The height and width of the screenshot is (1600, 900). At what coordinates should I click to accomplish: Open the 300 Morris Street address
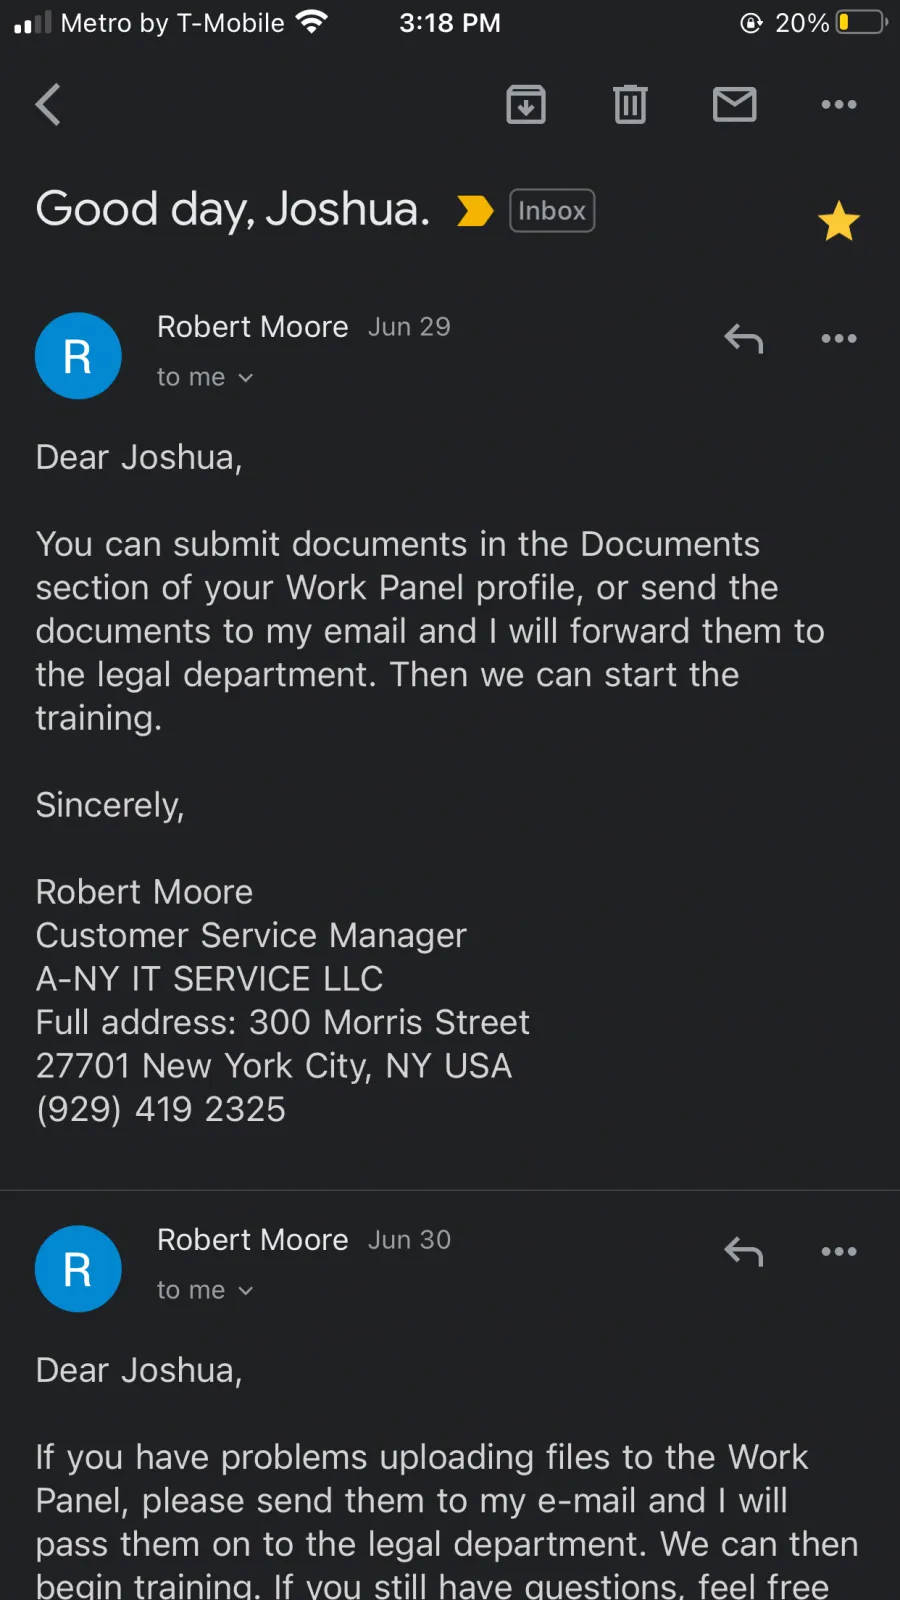(x=389, y=1022)
